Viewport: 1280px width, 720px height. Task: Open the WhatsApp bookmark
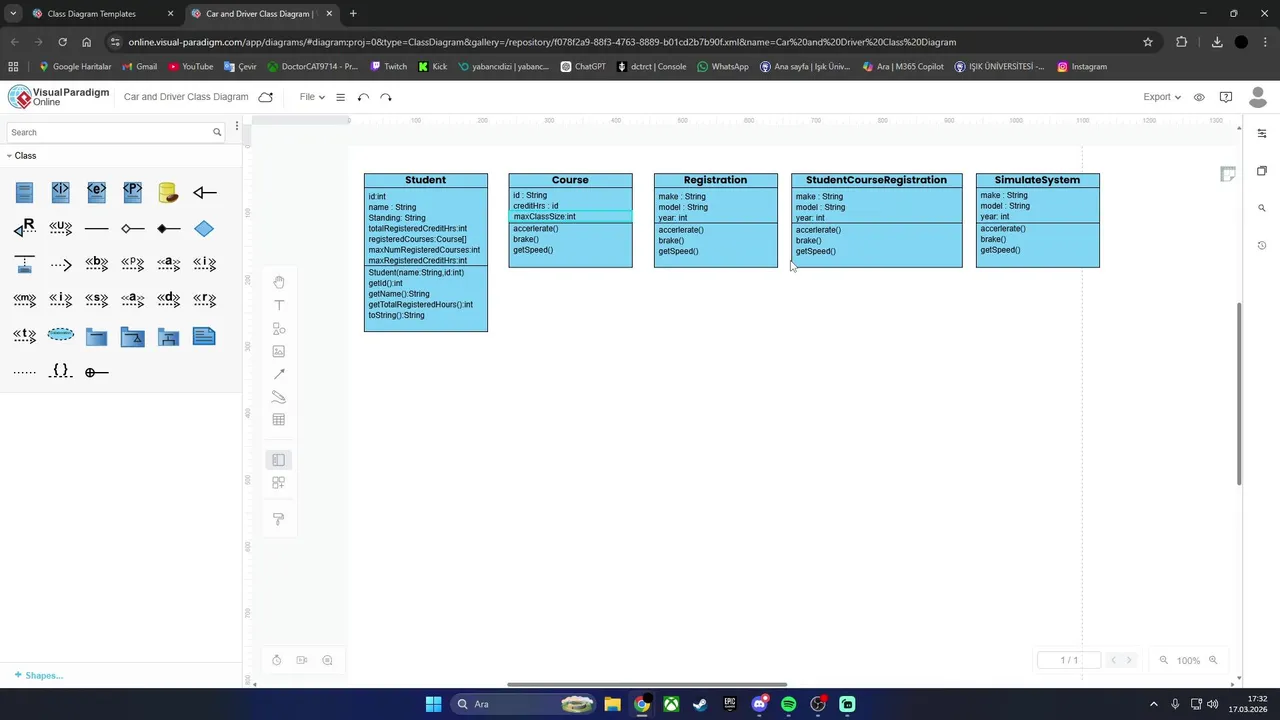pos(723,67)
